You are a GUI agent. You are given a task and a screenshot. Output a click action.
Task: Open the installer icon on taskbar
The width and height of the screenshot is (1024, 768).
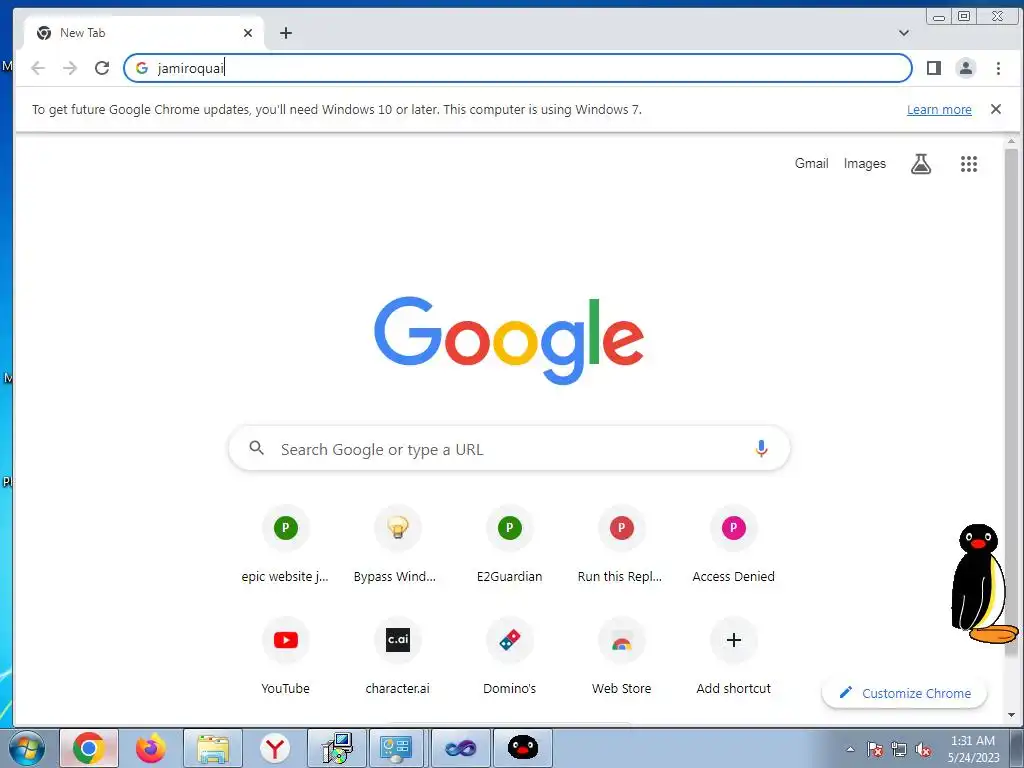click(x=337, y=748)
